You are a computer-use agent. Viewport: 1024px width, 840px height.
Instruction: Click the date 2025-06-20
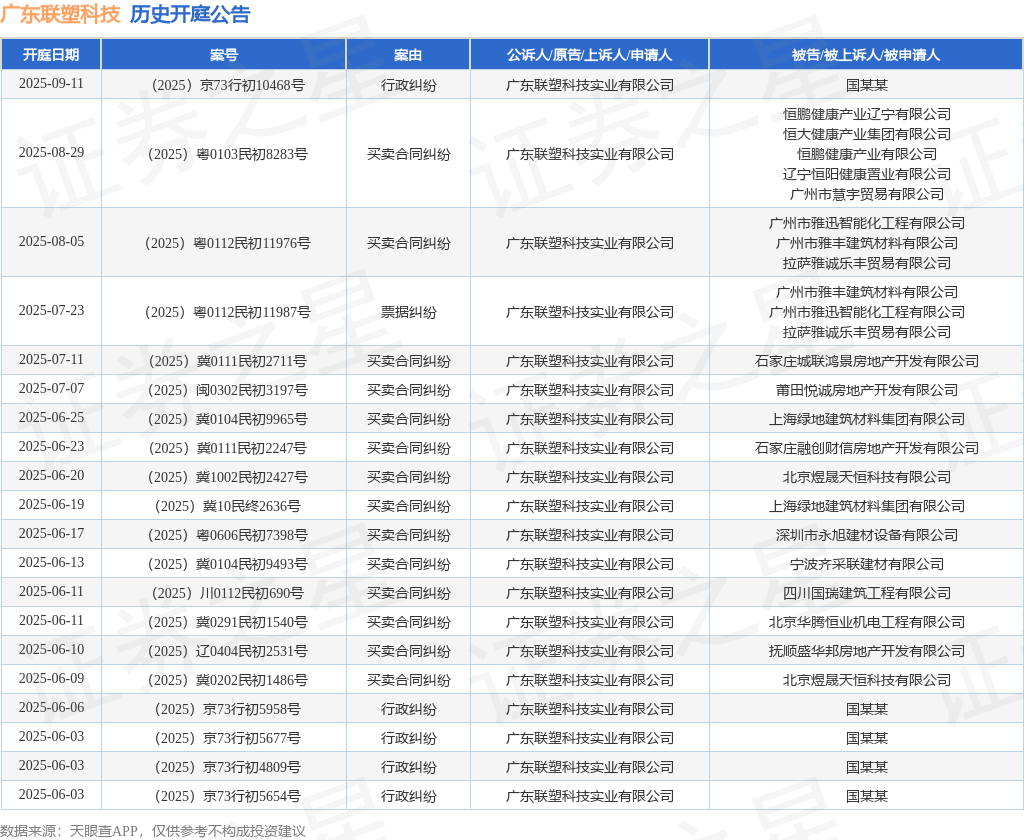[51, 476]
